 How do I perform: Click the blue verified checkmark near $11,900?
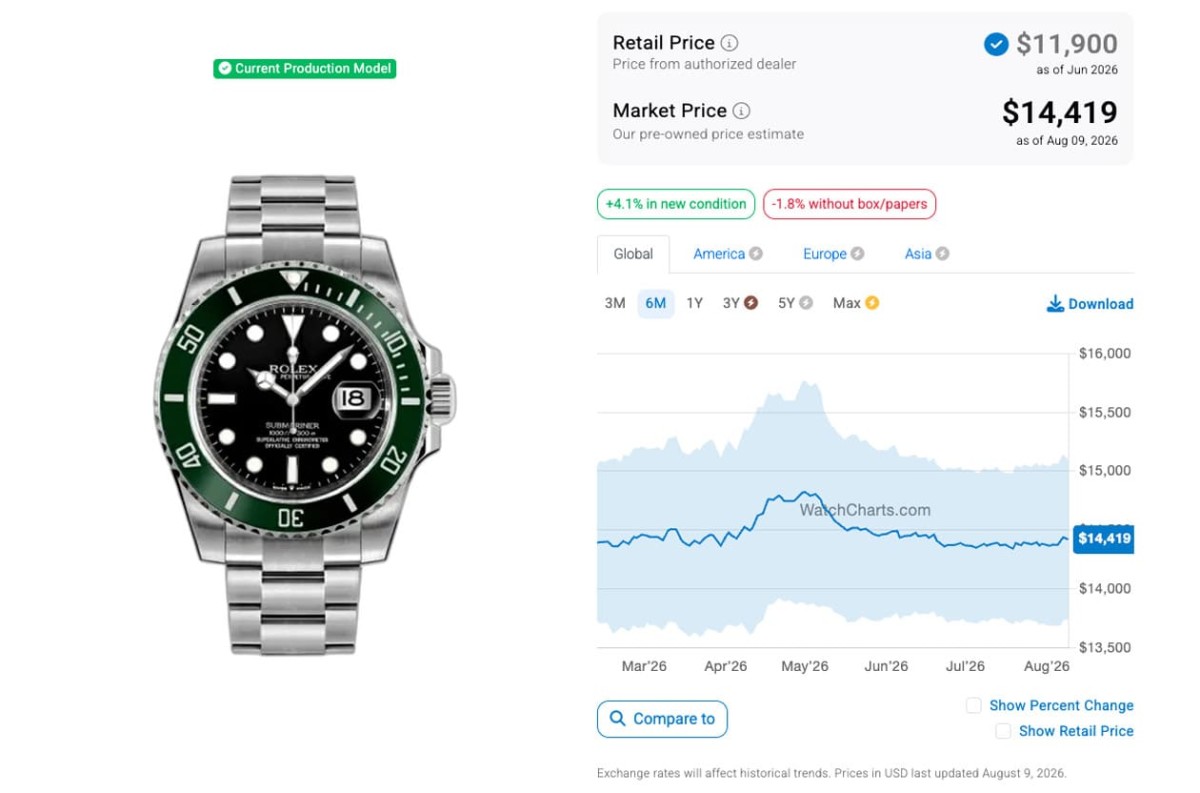[x=996, y=44]
